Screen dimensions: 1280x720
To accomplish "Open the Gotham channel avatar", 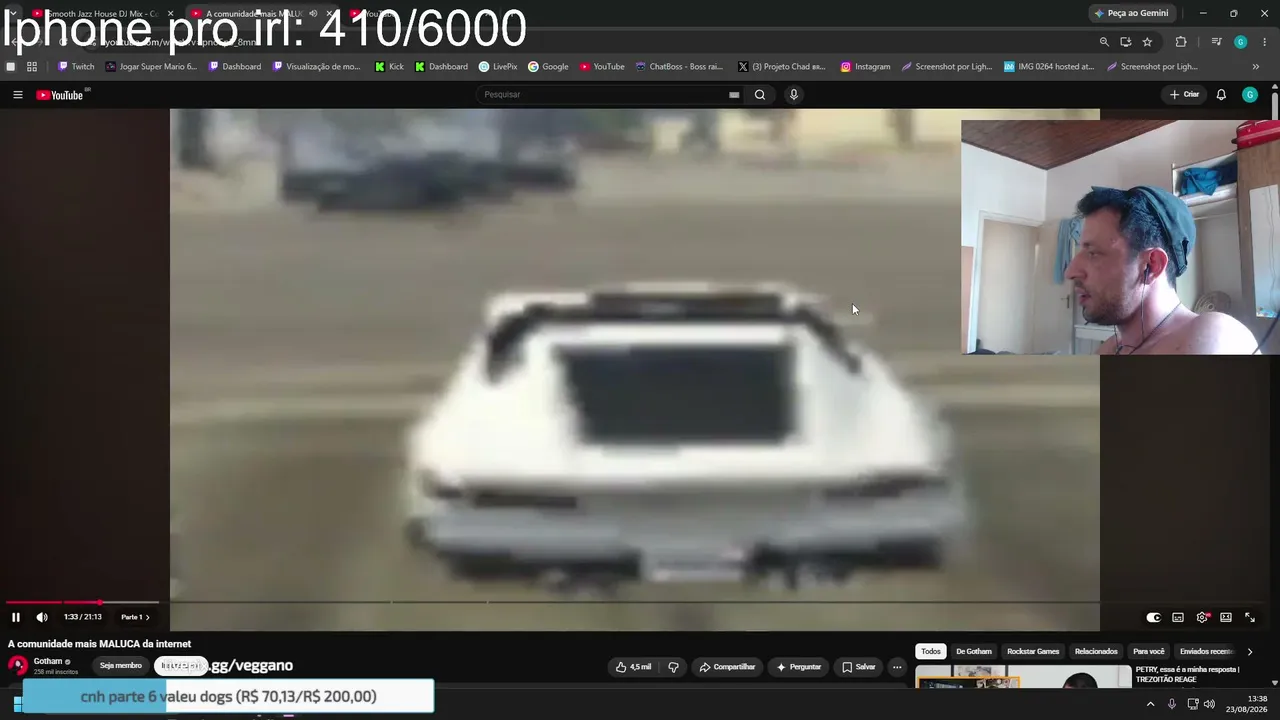I will point(18,666).
